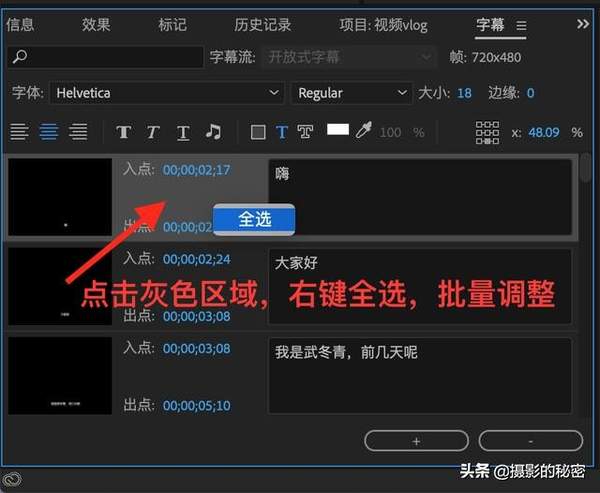Choose 全选 from the context menu
Screen dimensions: 600x493
pos(254,219)
